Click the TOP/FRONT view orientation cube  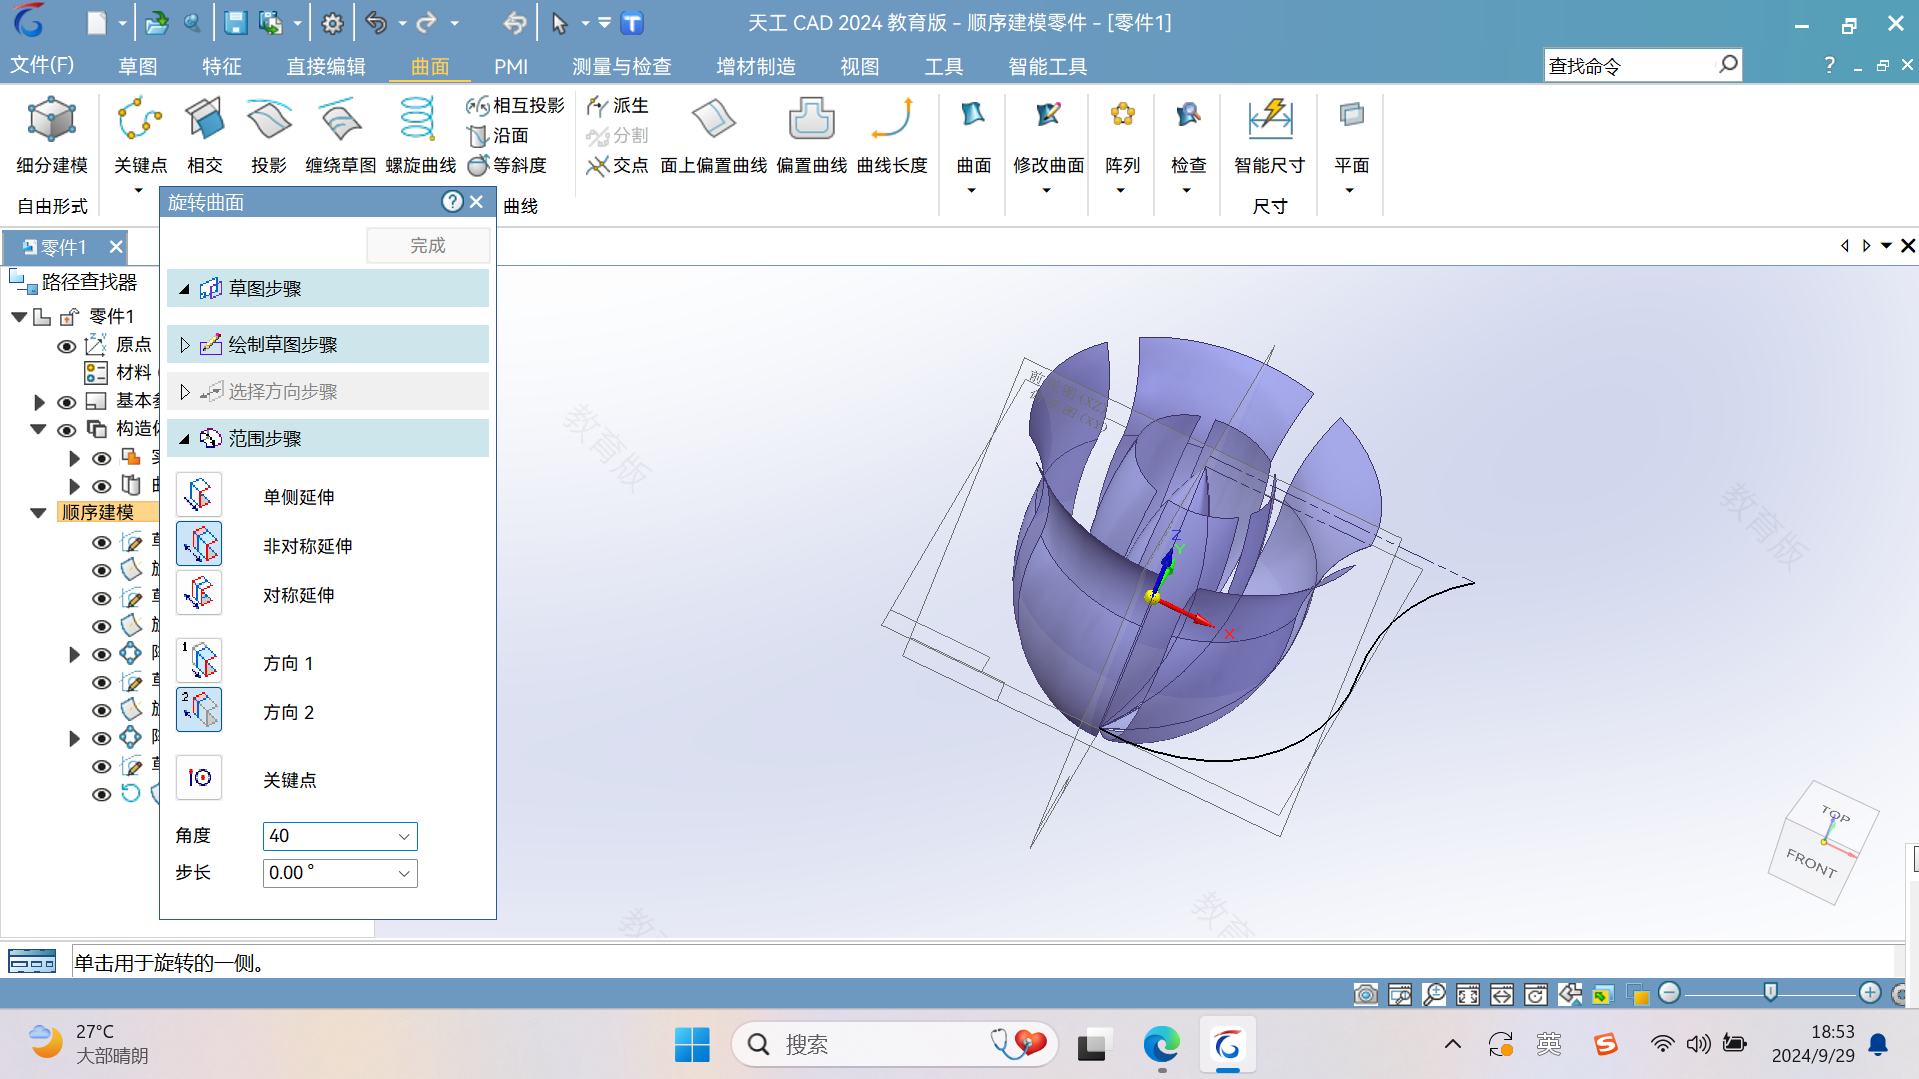[x=1823, y=843]
